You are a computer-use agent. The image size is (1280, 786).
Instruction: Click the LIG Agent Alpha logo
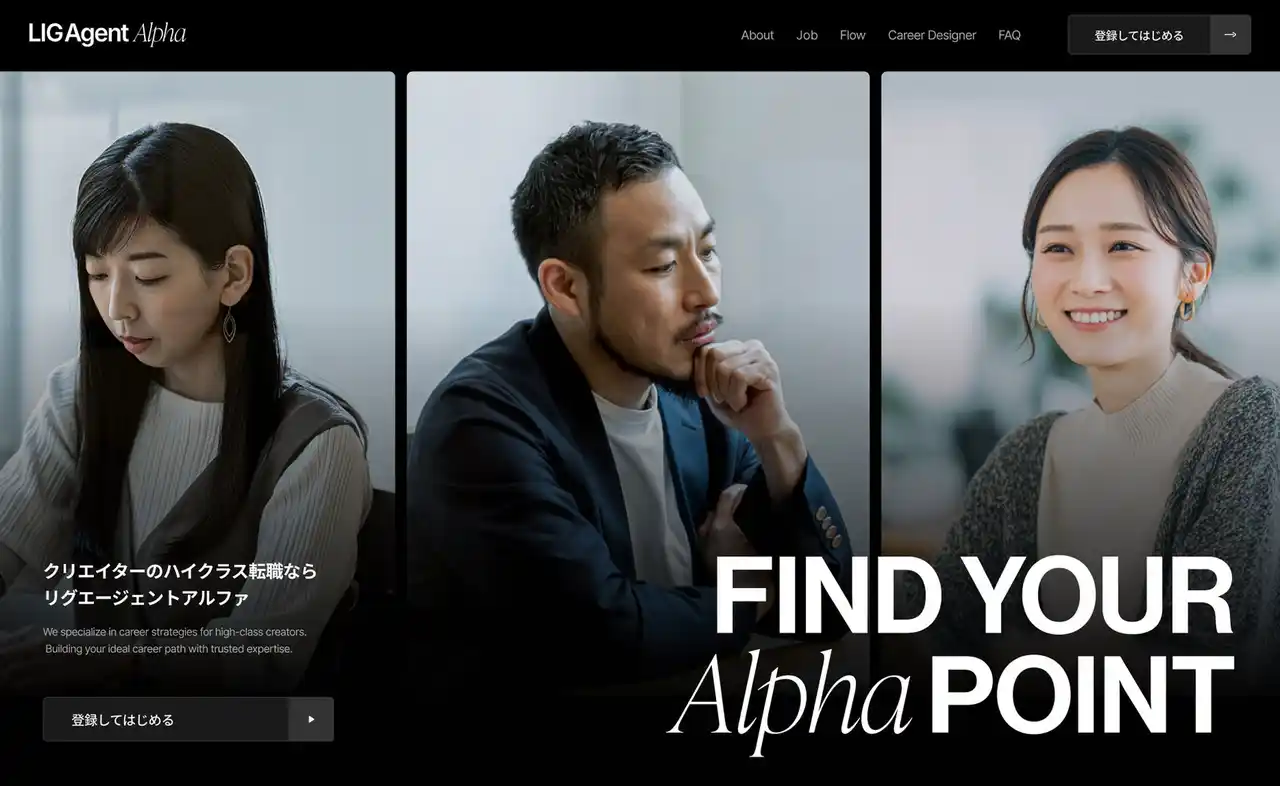(x=107, y=34)
